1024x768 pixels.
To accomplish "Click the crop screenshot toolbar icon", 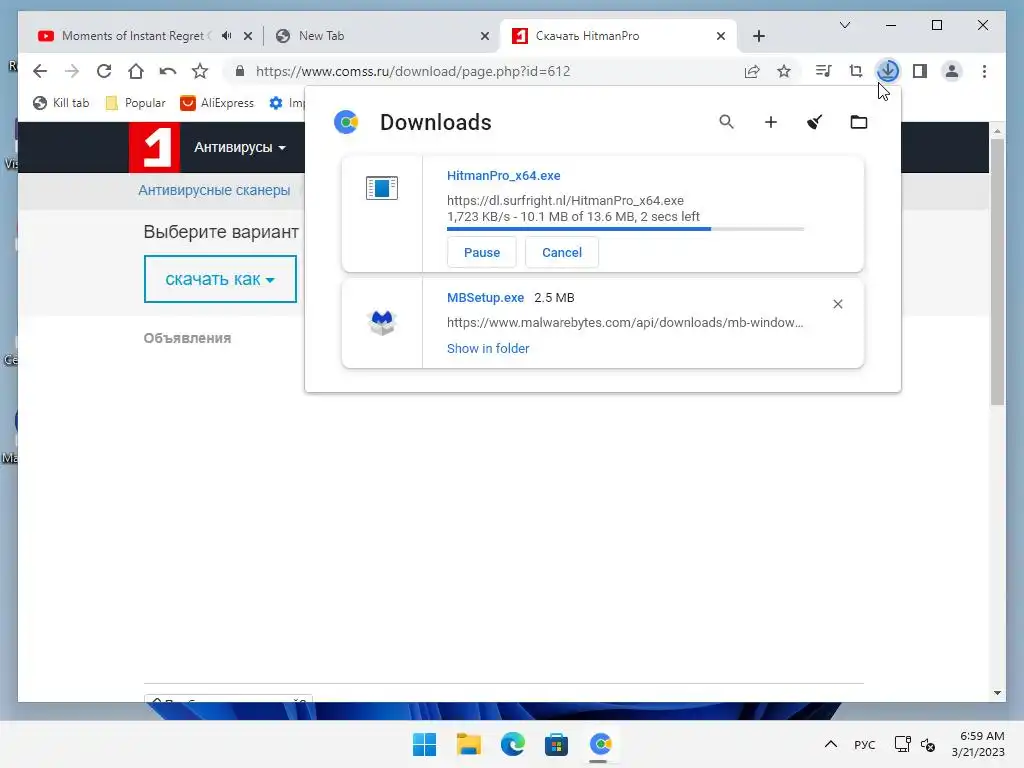I will (x=856, y=71).
